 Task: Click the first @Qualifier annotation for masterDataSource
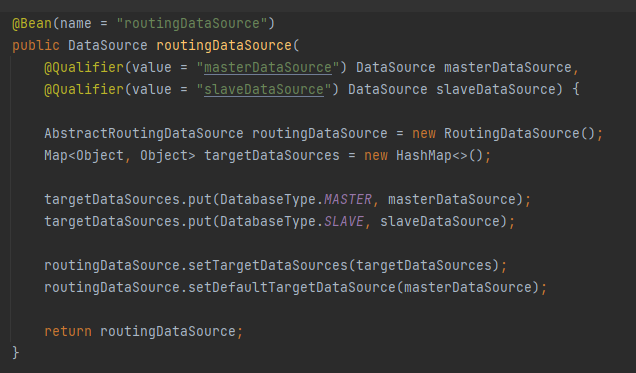pyautogui.click(x=84, y=67)
